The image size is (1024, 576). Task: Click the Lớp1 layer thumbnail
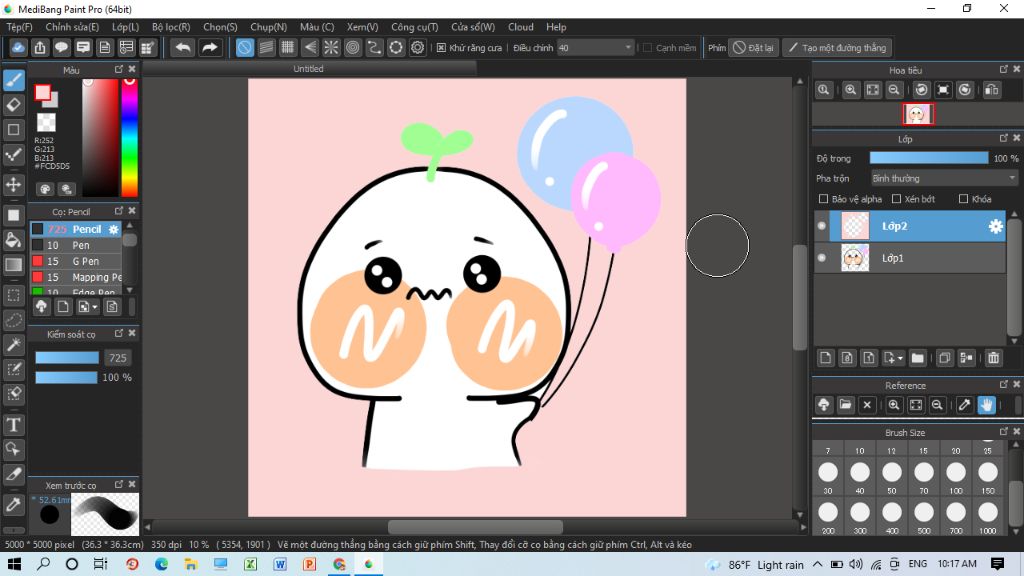pyautogui.click(x=855, y=258)
